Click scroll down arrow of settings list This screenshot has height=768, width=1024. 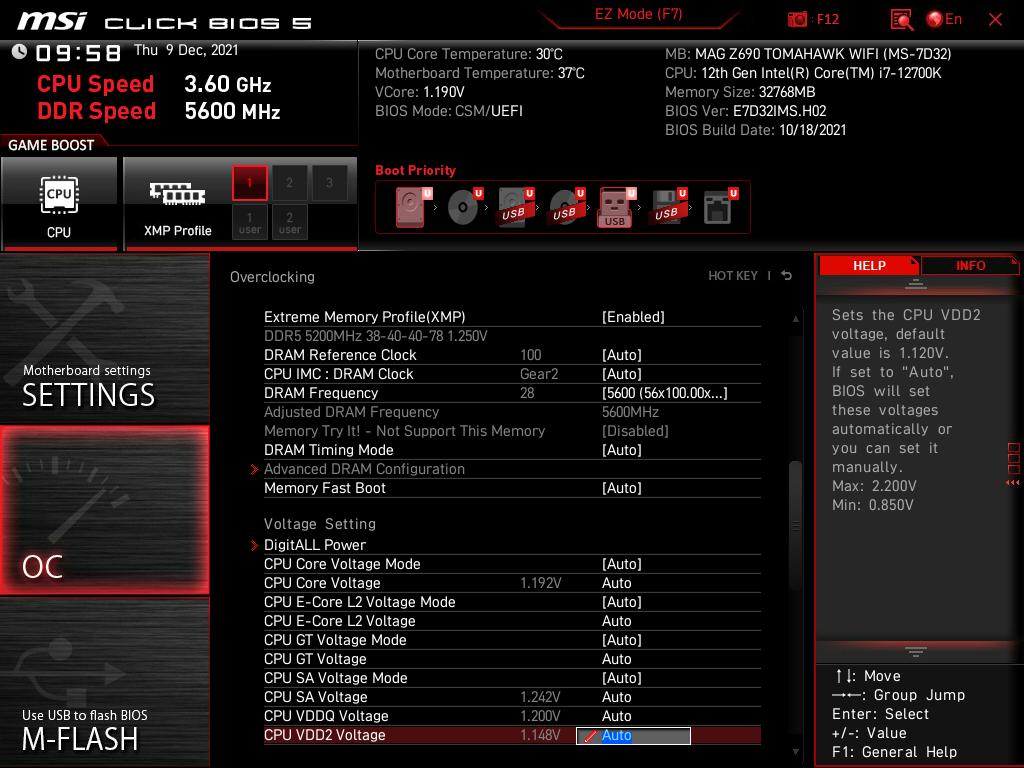coord(795,752)
